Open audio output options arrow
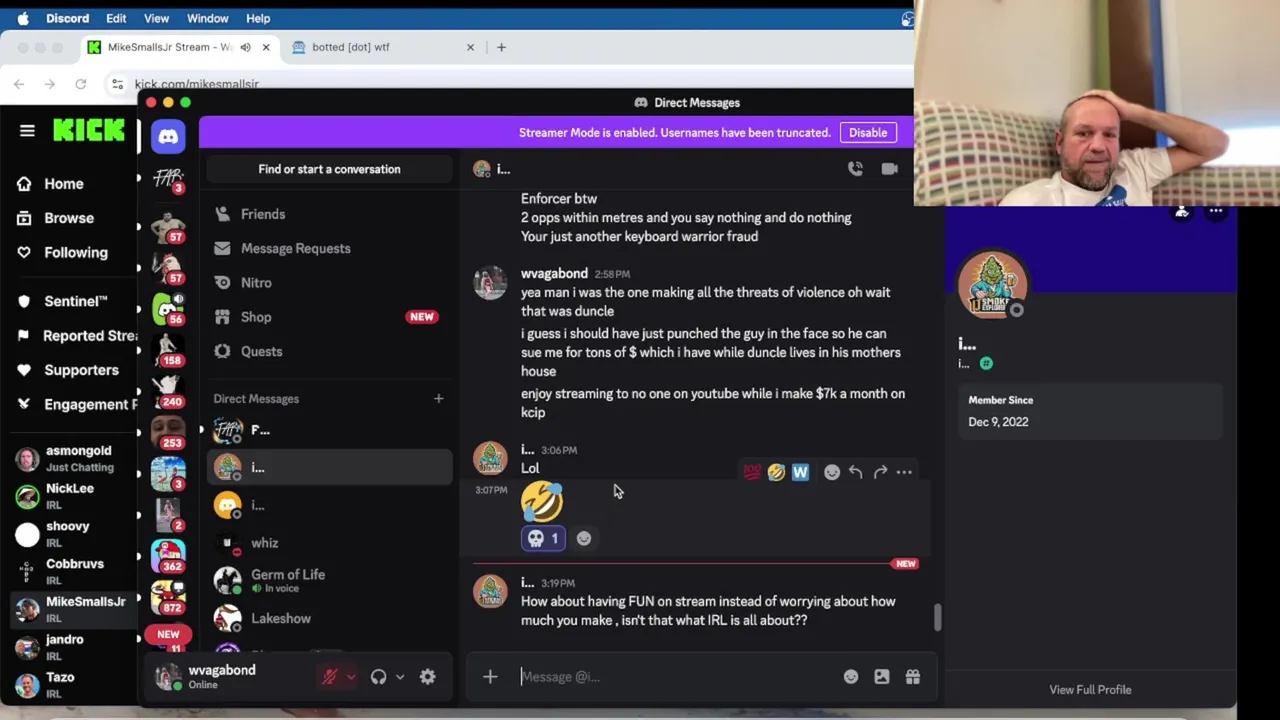 tap(400, 677)
